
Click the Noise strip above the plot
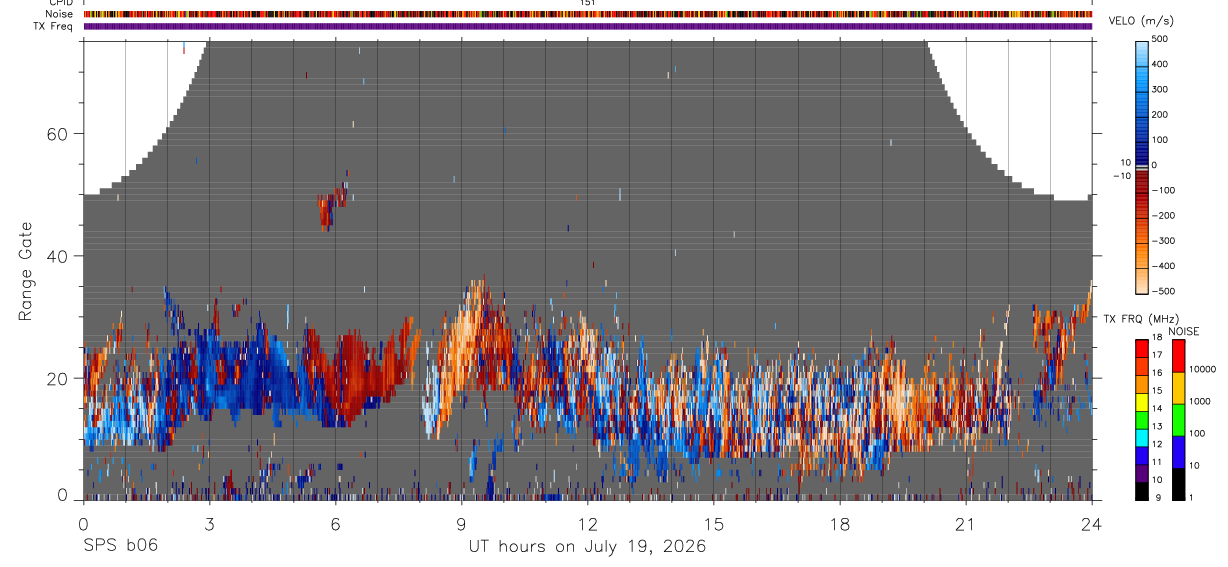[588, 14]
